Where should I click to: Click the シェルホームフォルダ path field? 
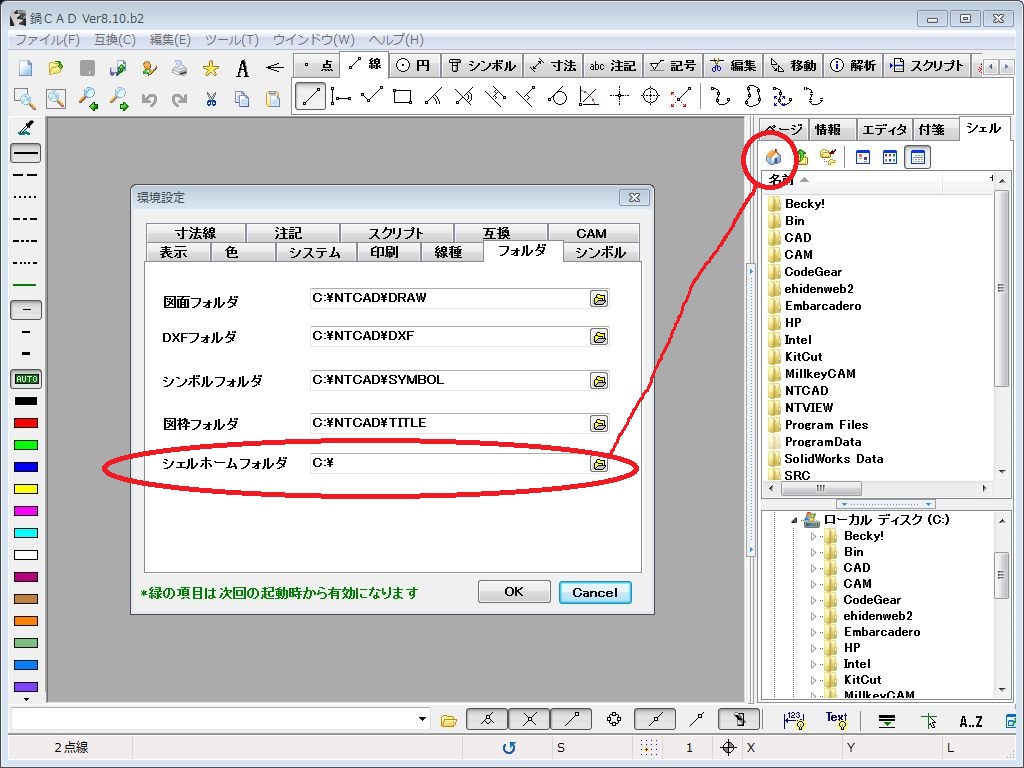point(449,463)
